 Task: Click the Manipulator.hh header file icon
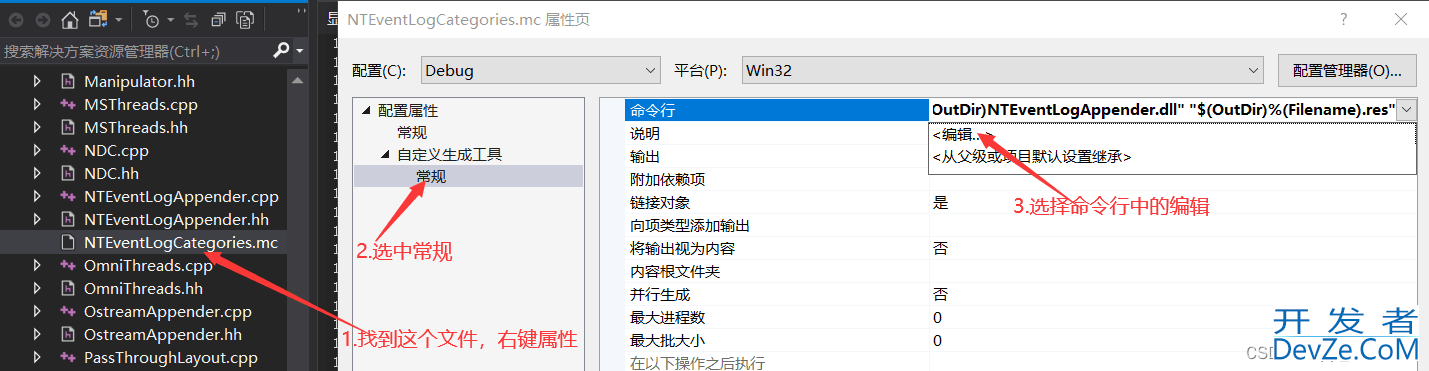point(68,81)
